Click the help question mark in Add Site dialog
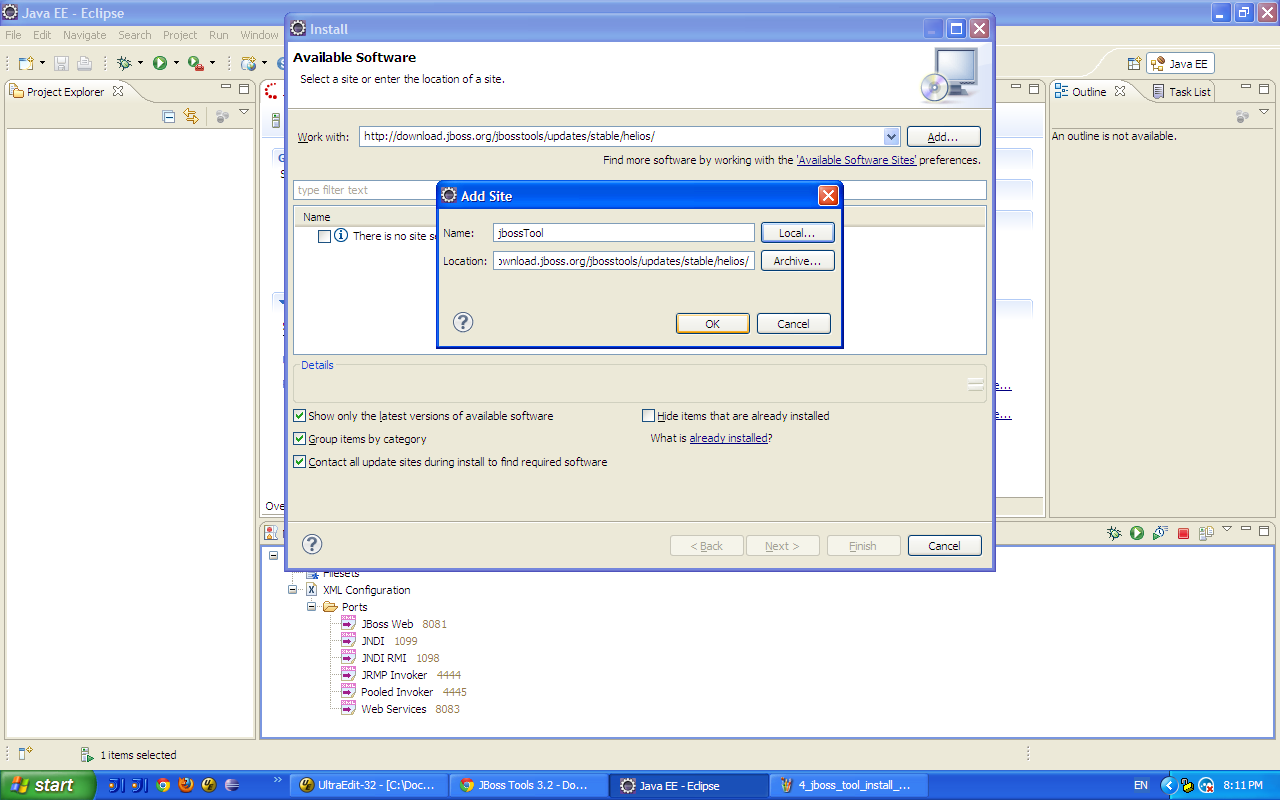 (x=462, y=322)
